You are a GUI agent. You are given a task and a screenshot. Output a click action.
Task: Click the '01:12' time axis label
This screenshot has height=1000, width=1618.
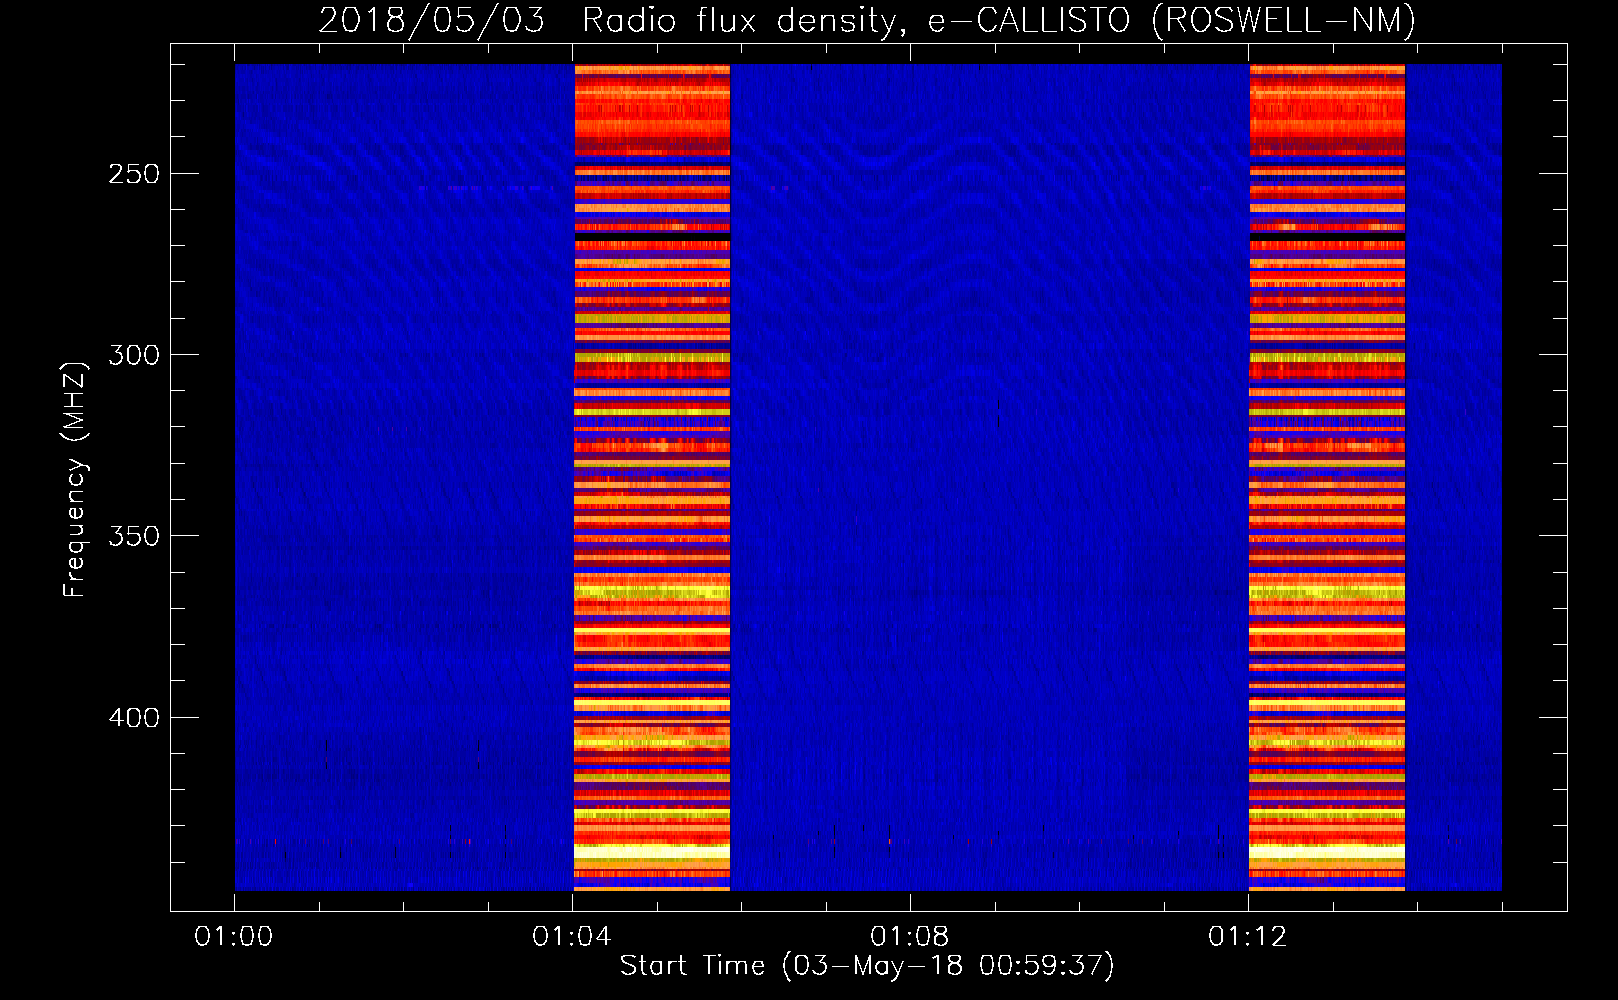1248,937
